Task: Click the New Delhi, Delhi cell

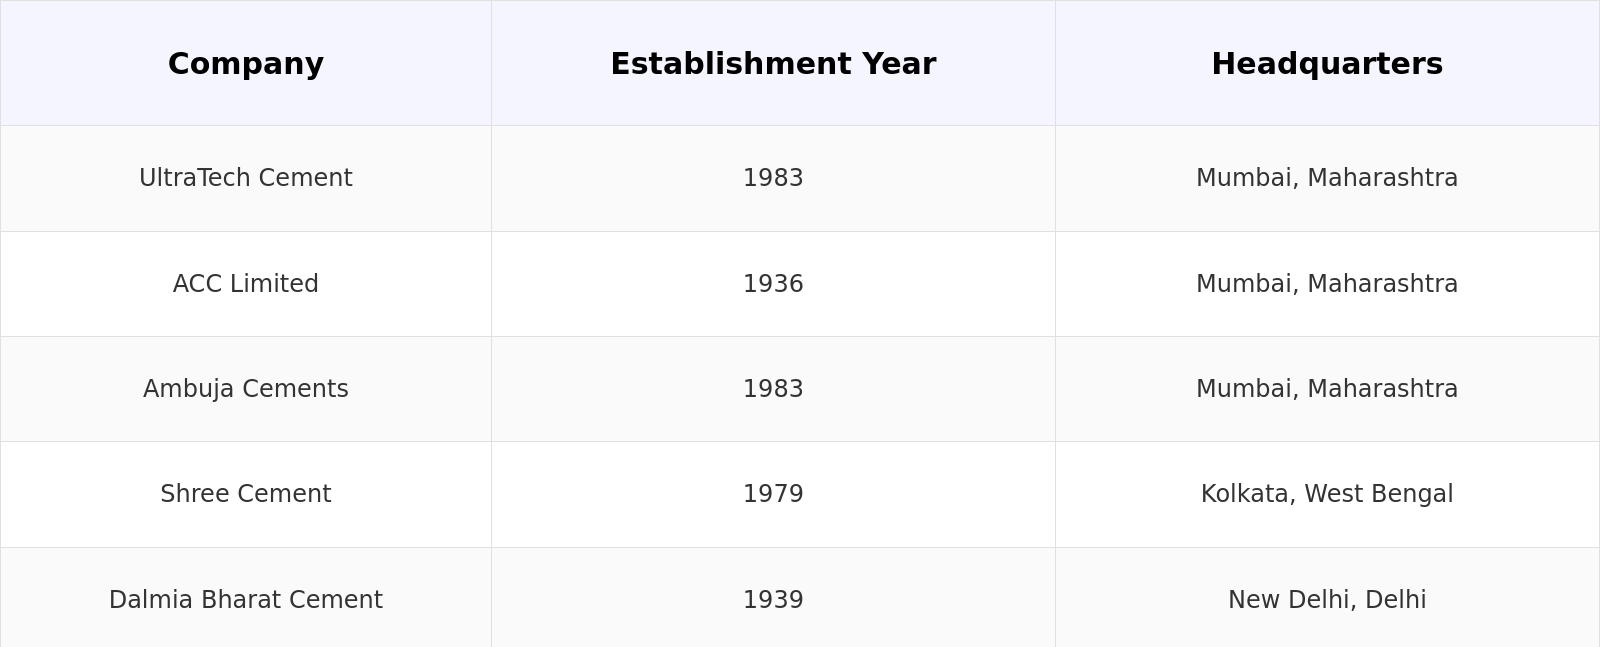Action: coord(1326,600)
